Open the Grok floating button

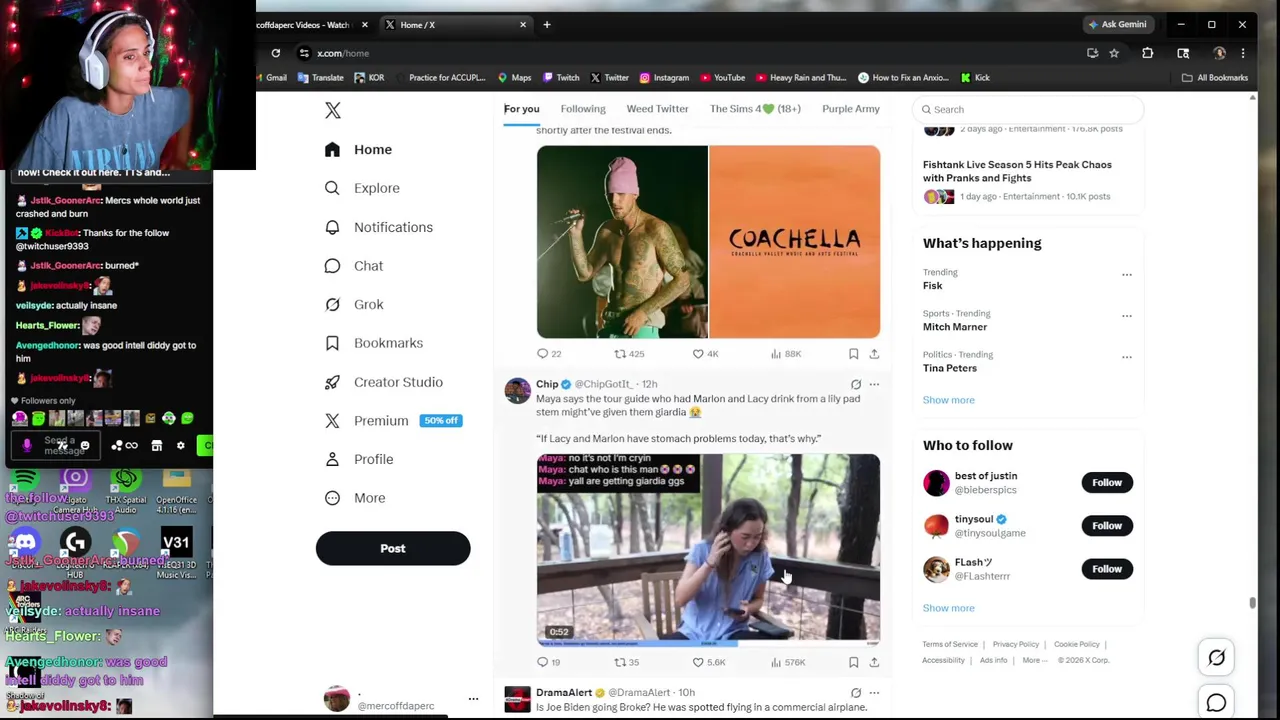pos(1216,658)
